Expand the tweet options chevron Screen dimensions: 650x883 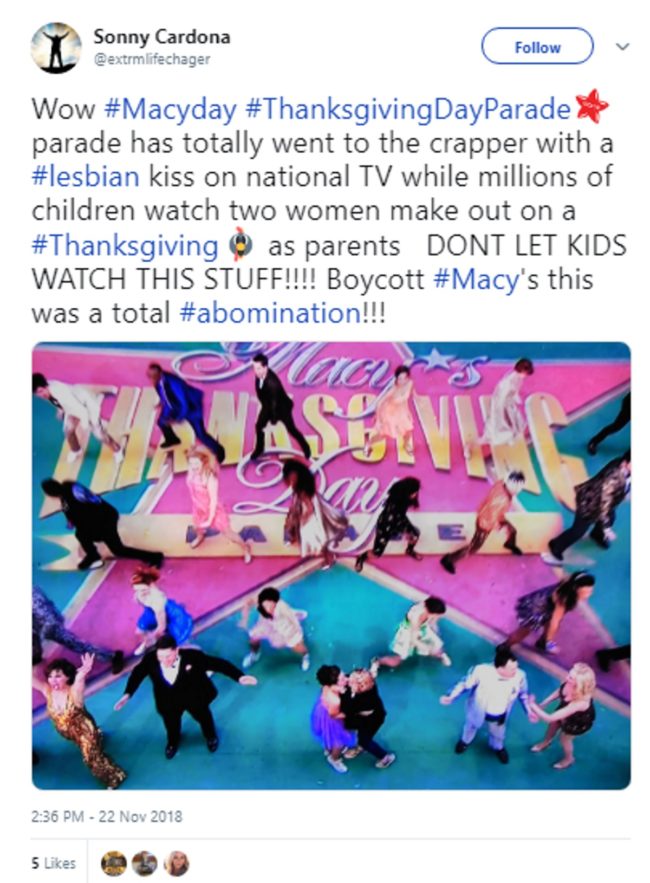pos(622,46)
